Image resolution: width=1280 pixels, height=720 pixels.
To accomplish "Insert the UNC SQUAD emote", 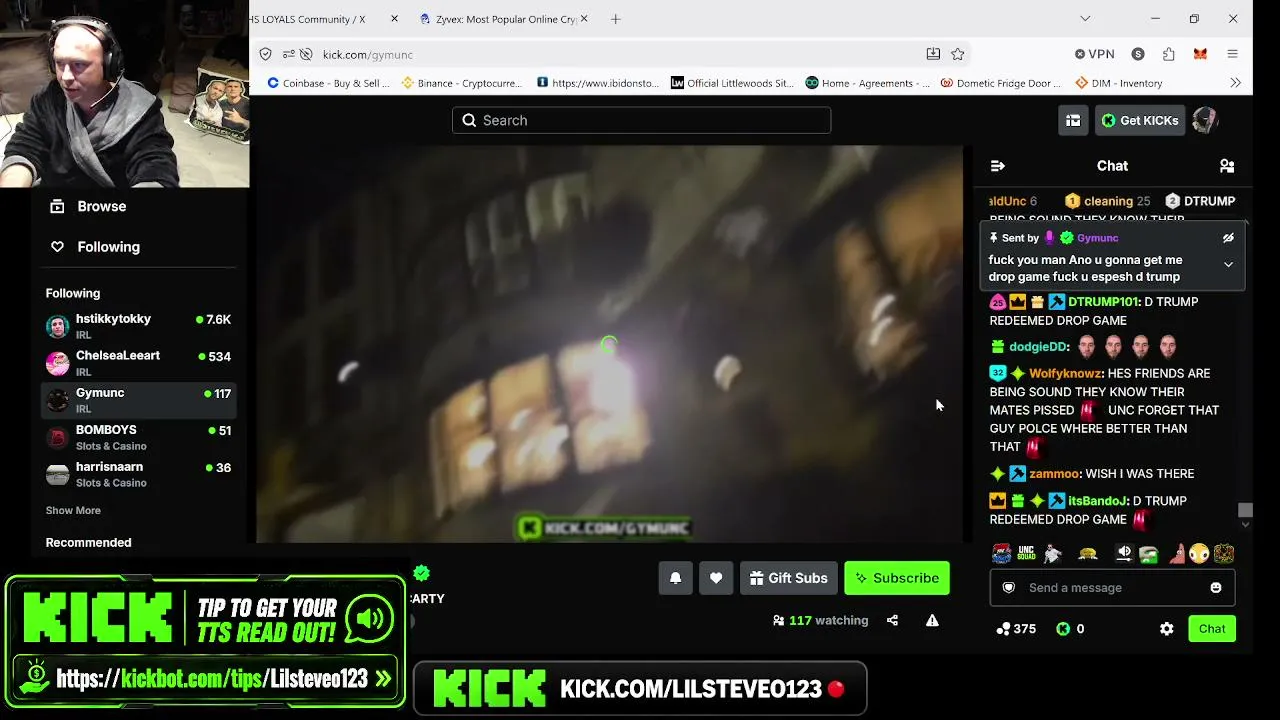I will [x=1026, y=553].
